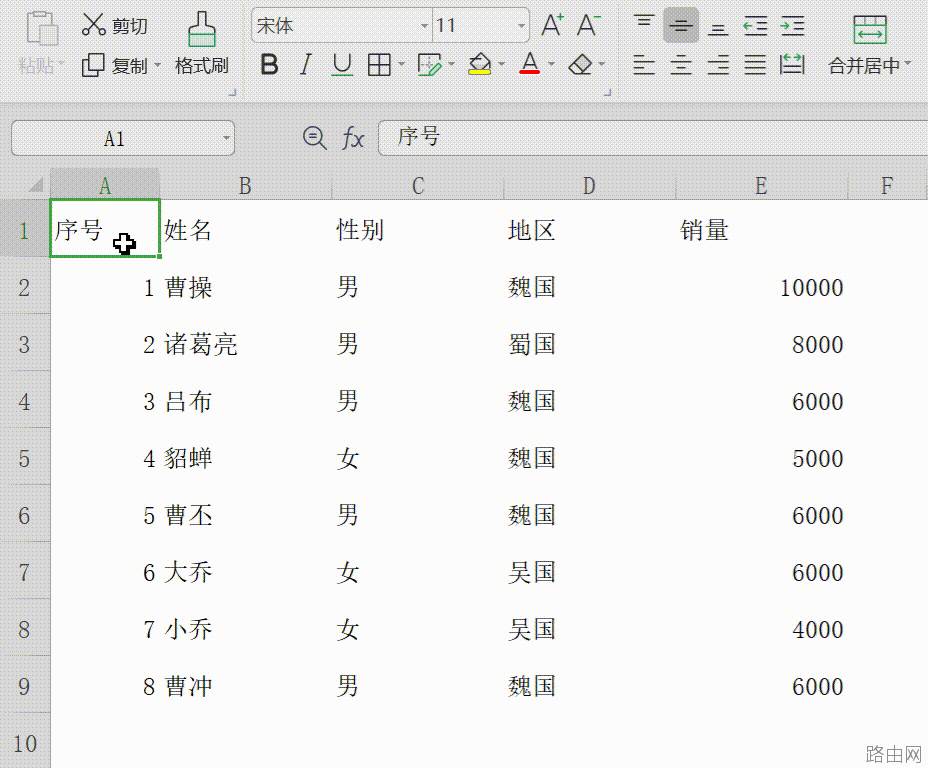Open fill color dropdown arrow
Image resolution: width=928 pixels, height=768 pixels.
502,63
